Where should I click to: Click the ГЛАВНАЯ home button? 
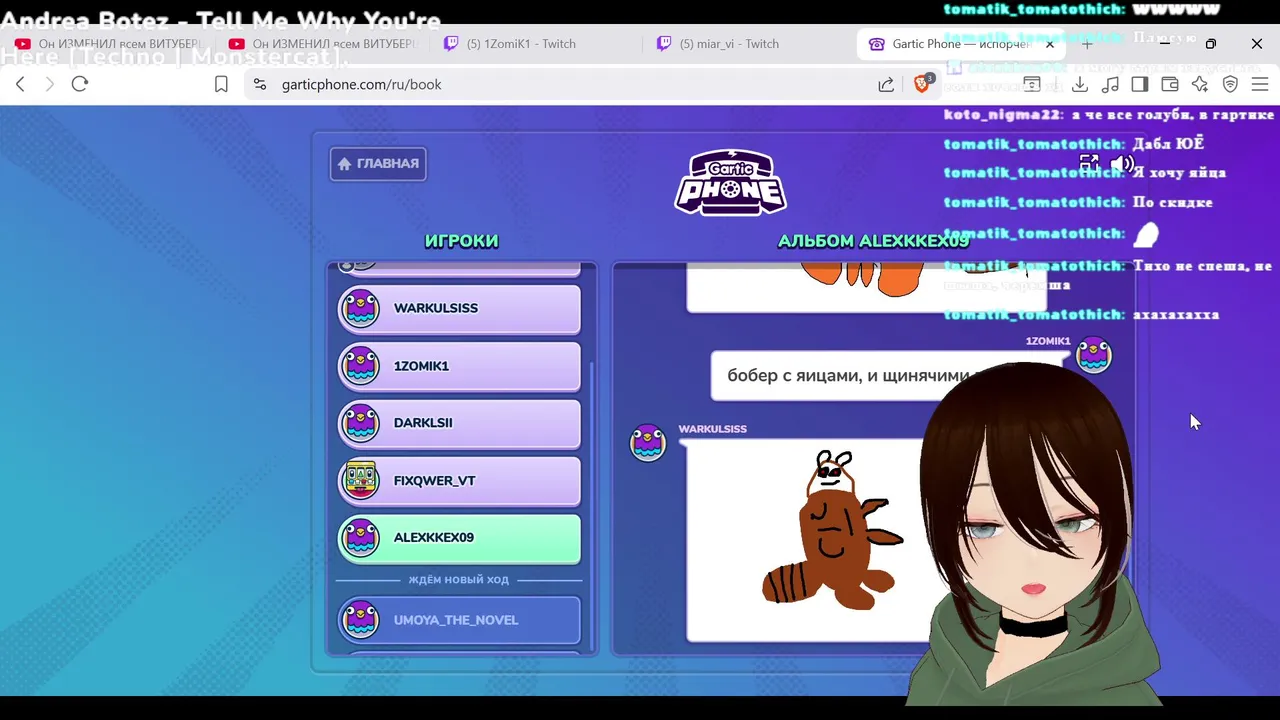378,164
